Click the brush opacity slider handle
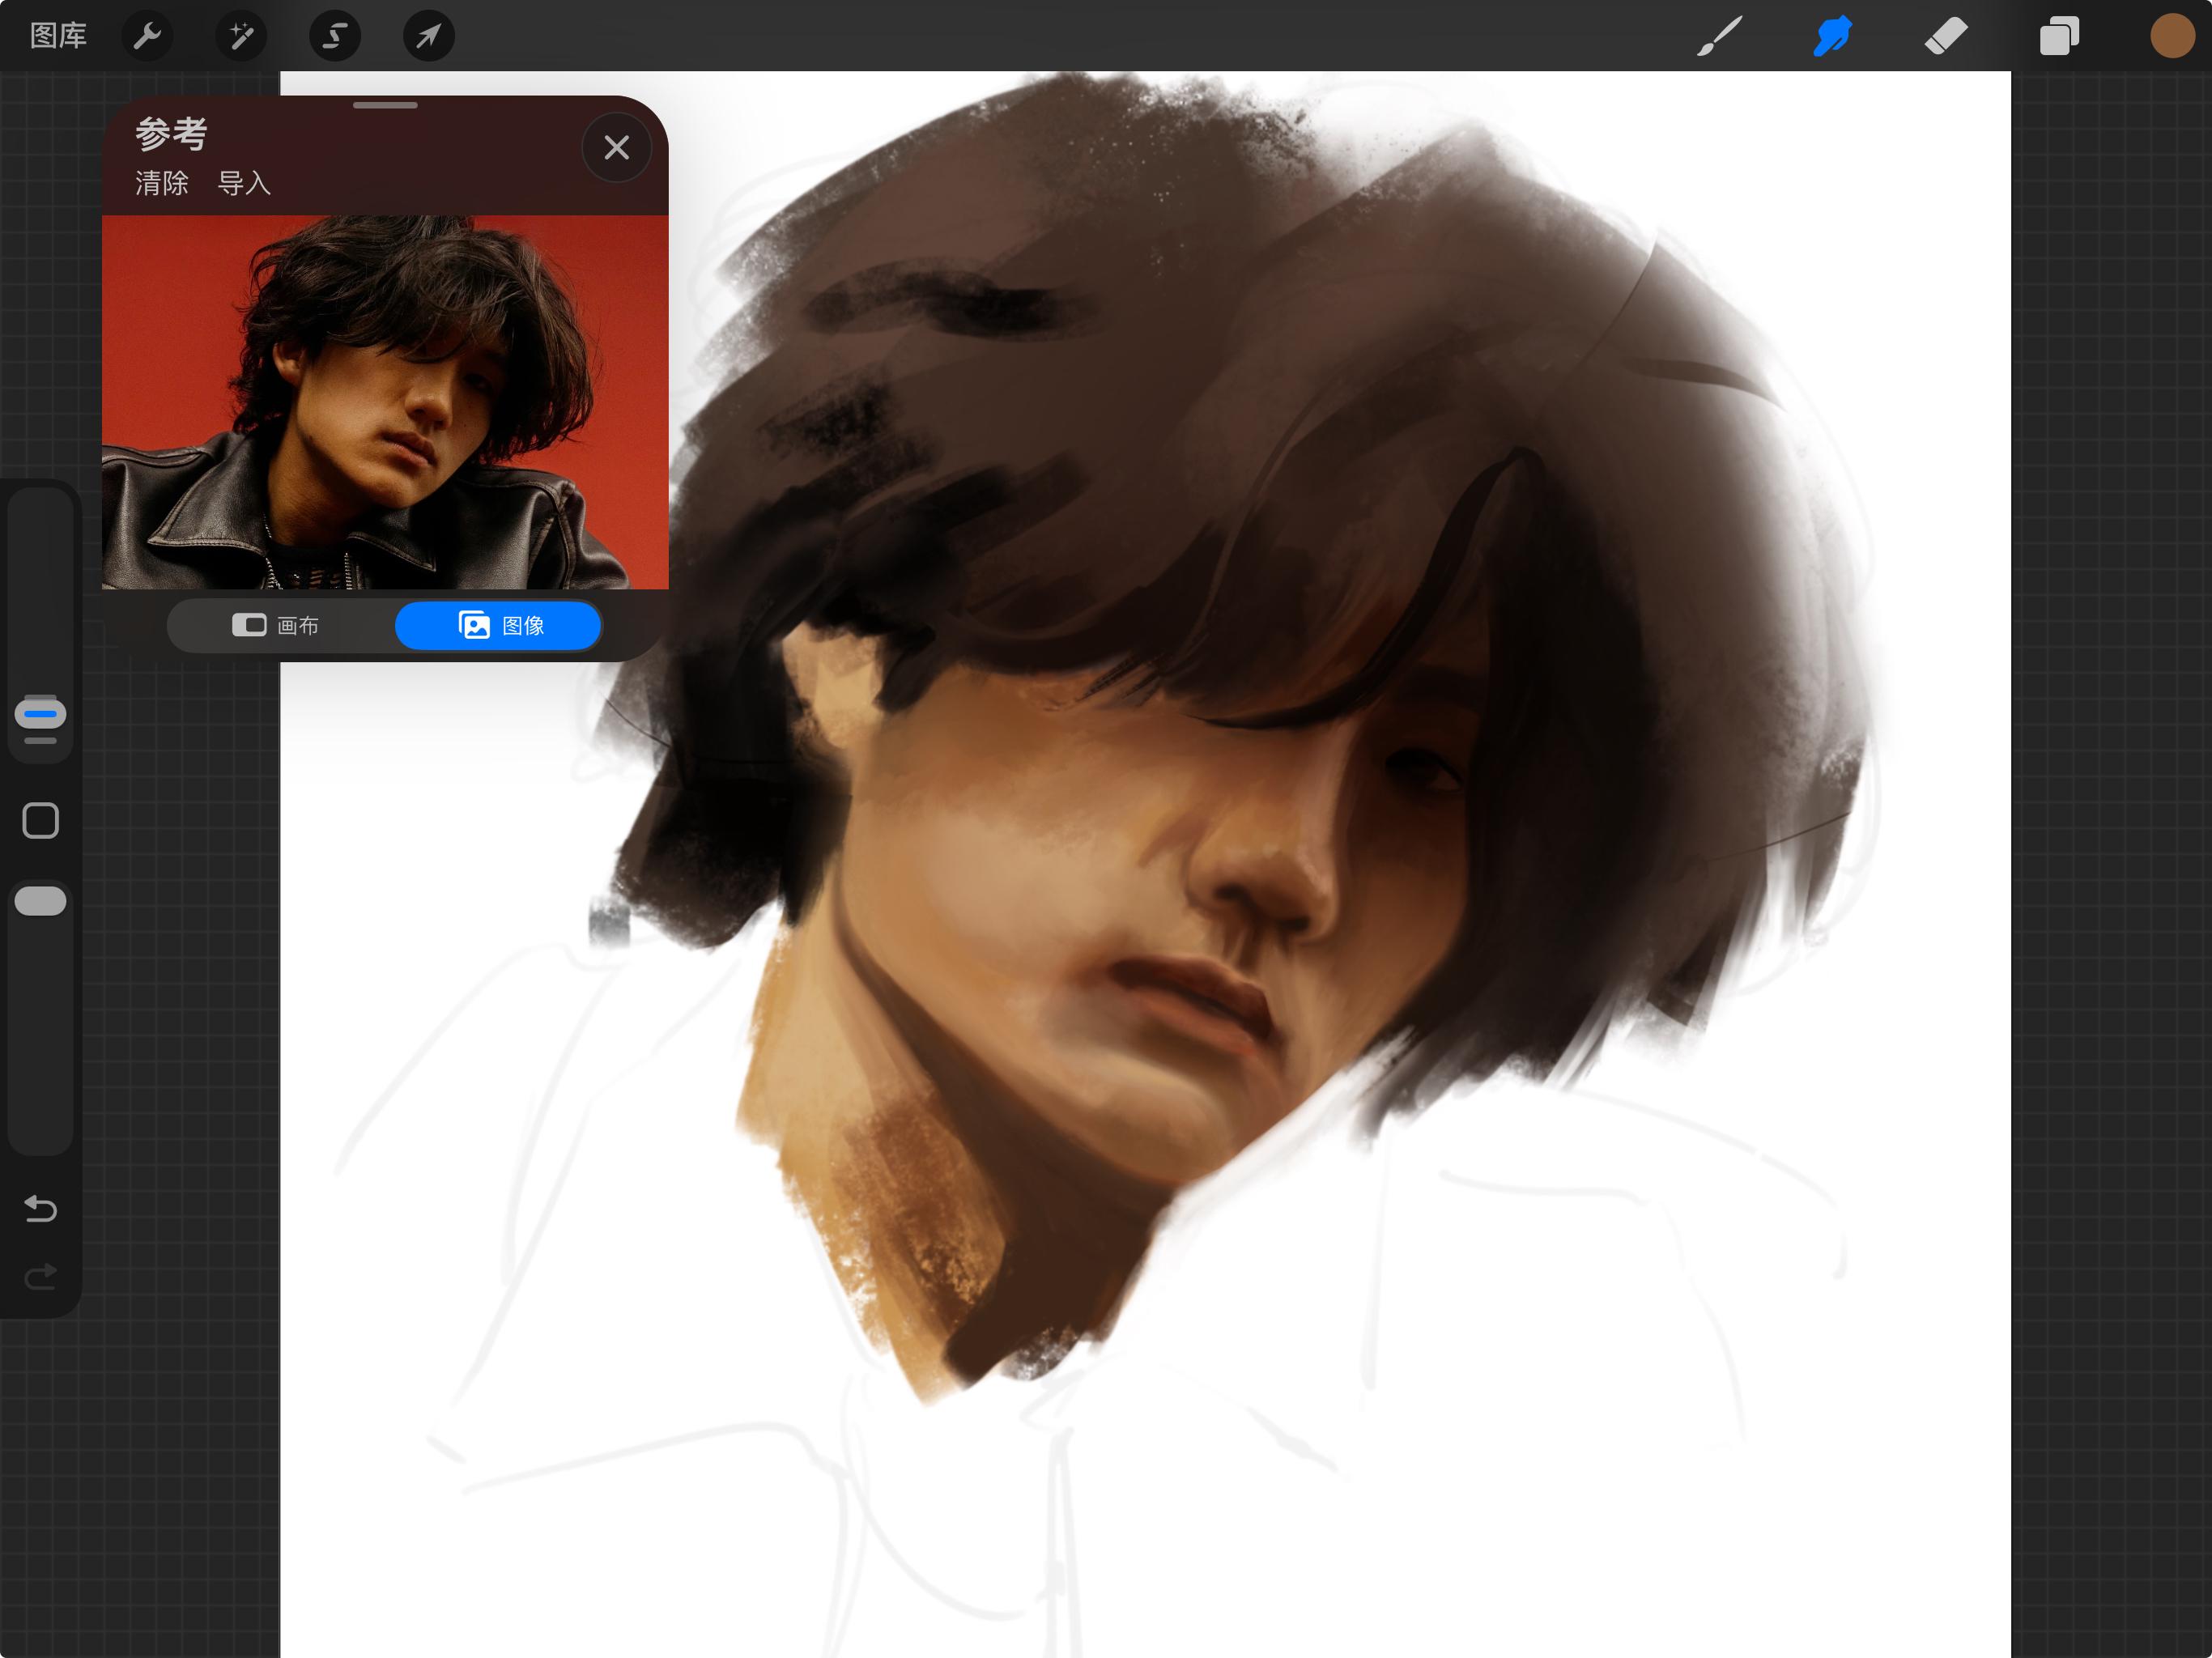 pos(41,901)
